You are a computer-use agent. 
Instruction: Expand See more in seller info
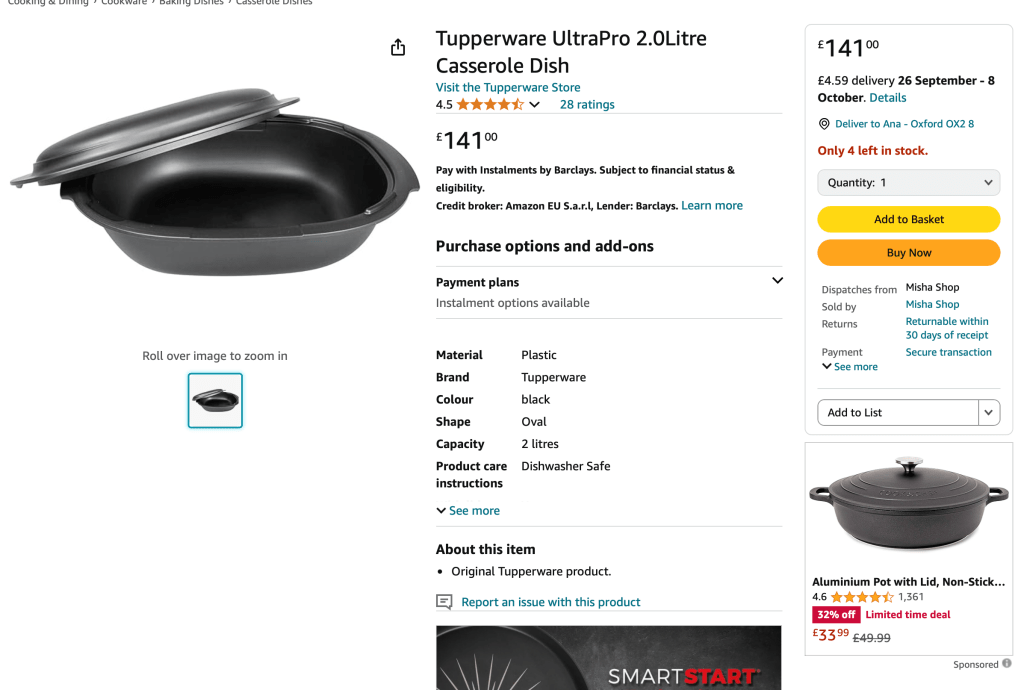point(850,367)
